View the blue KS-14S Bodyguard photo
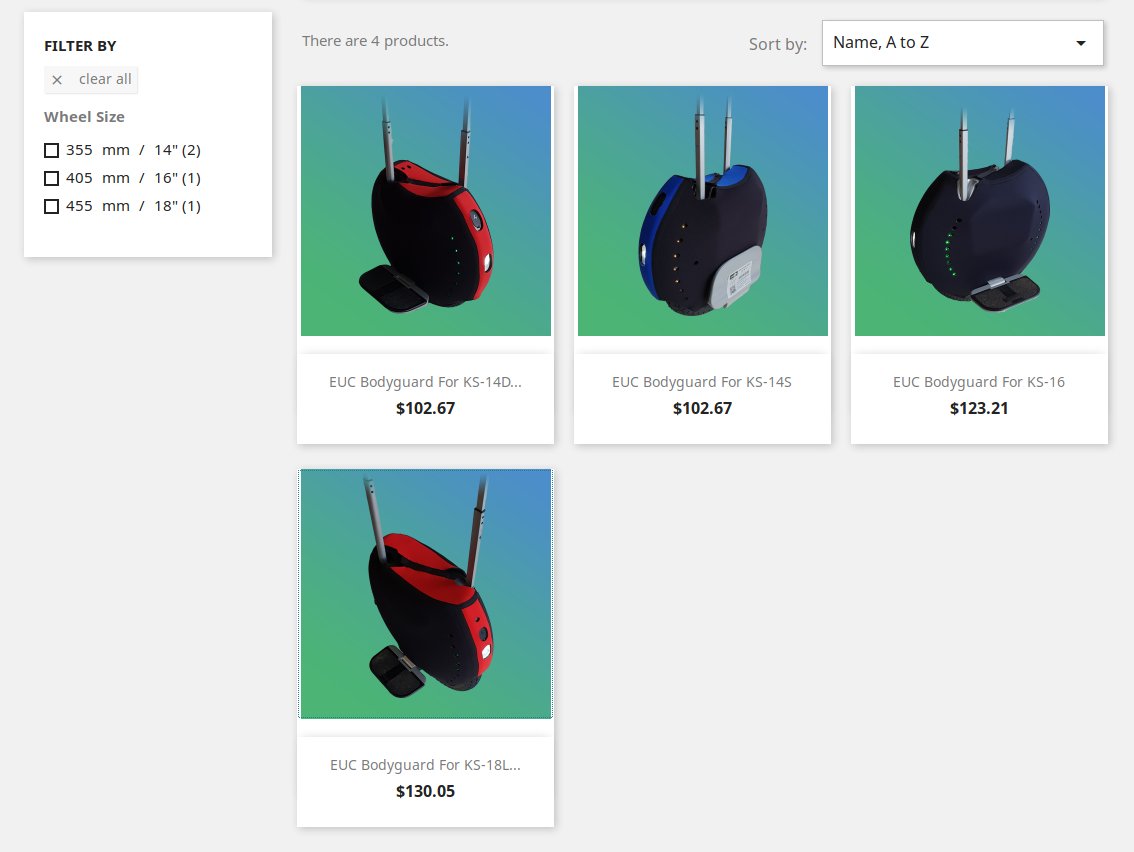Viewport: 1134px width, 852px height. 703,210
